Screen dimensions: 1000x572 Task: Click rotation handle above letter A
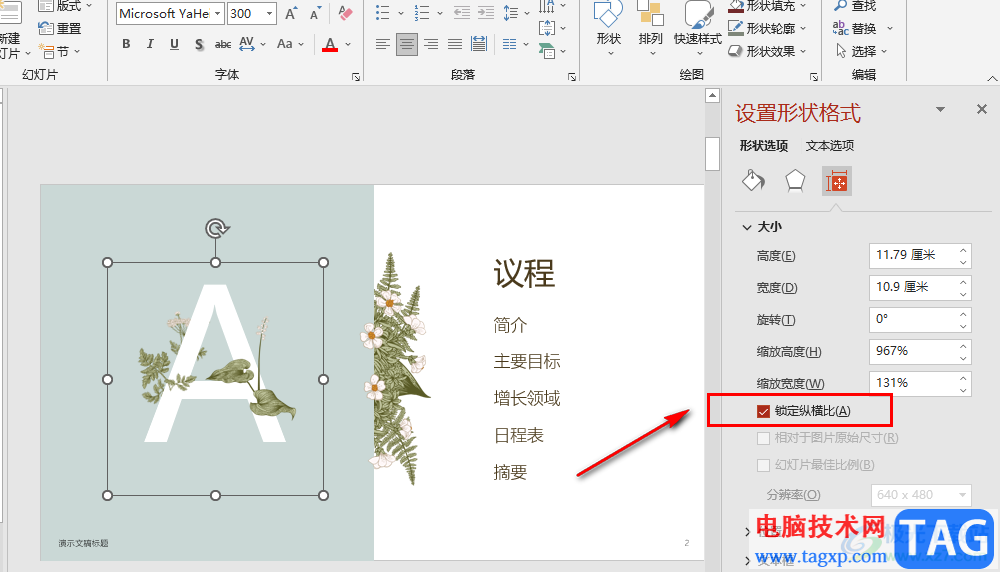217,228
